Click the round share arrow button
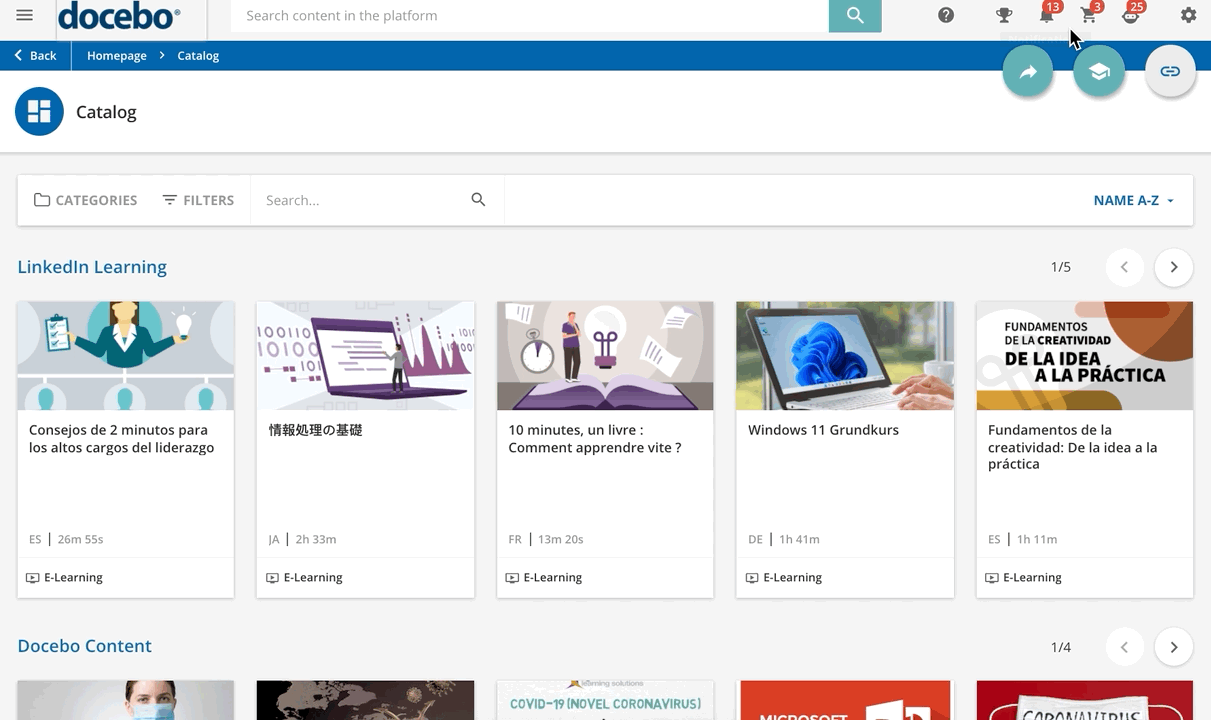 [x=1028, y=72]
